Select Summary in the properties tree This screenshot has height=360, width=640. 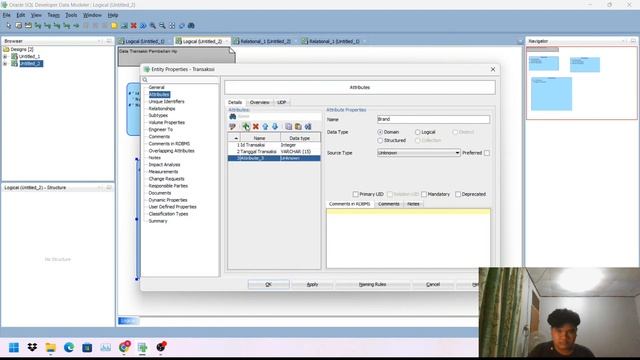pos(158,221)
